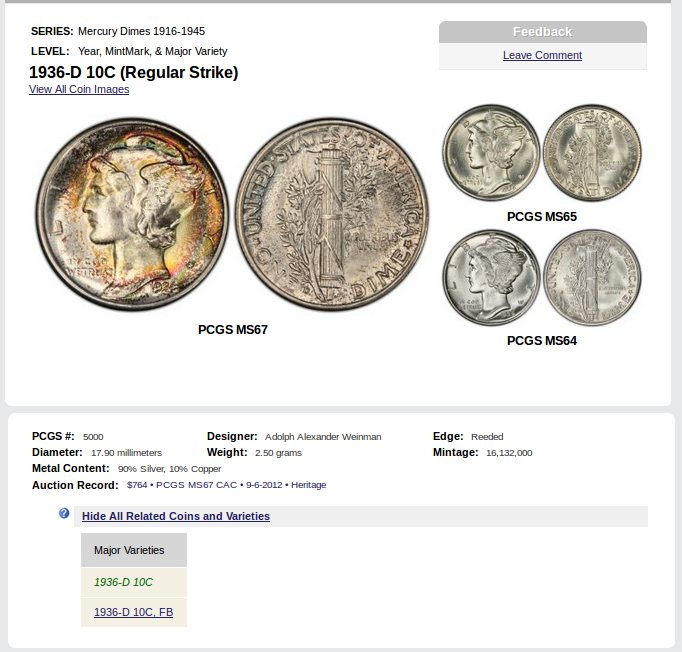Select the PCGS MS65 obverse thumbnail

tap(491, 153)
